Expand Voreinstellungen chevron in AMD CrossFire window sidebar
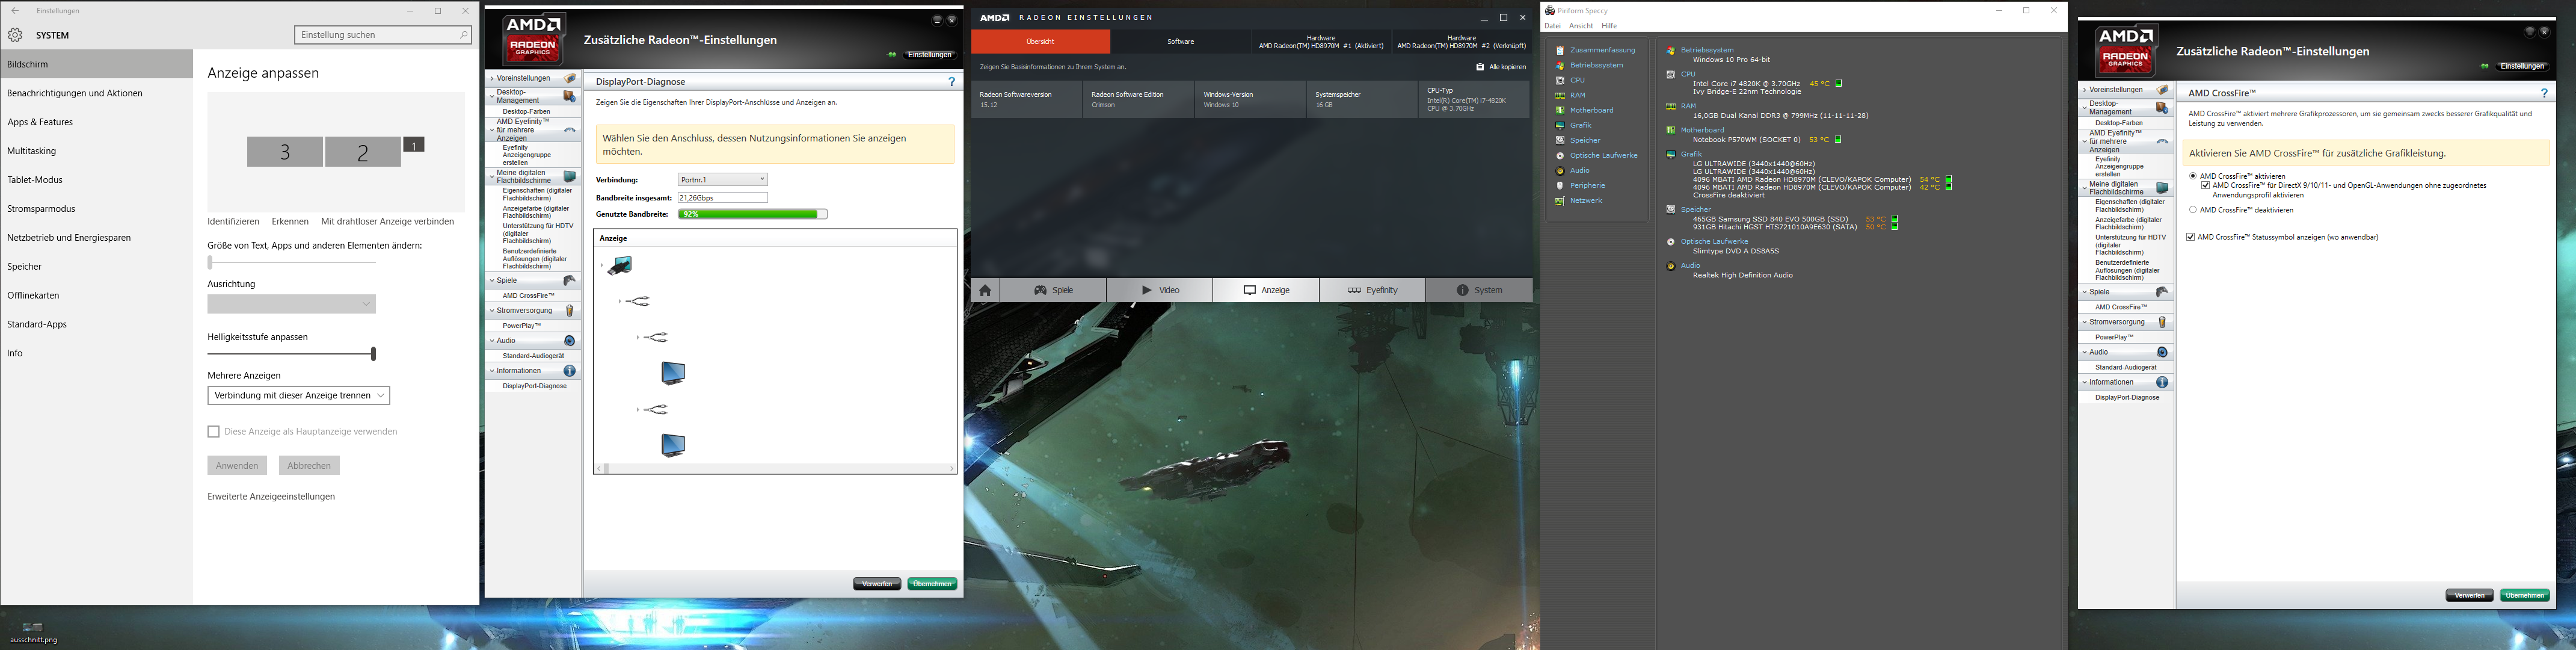The width and height of the screenshot is (2576, 650). click(x=2085, y=90)
